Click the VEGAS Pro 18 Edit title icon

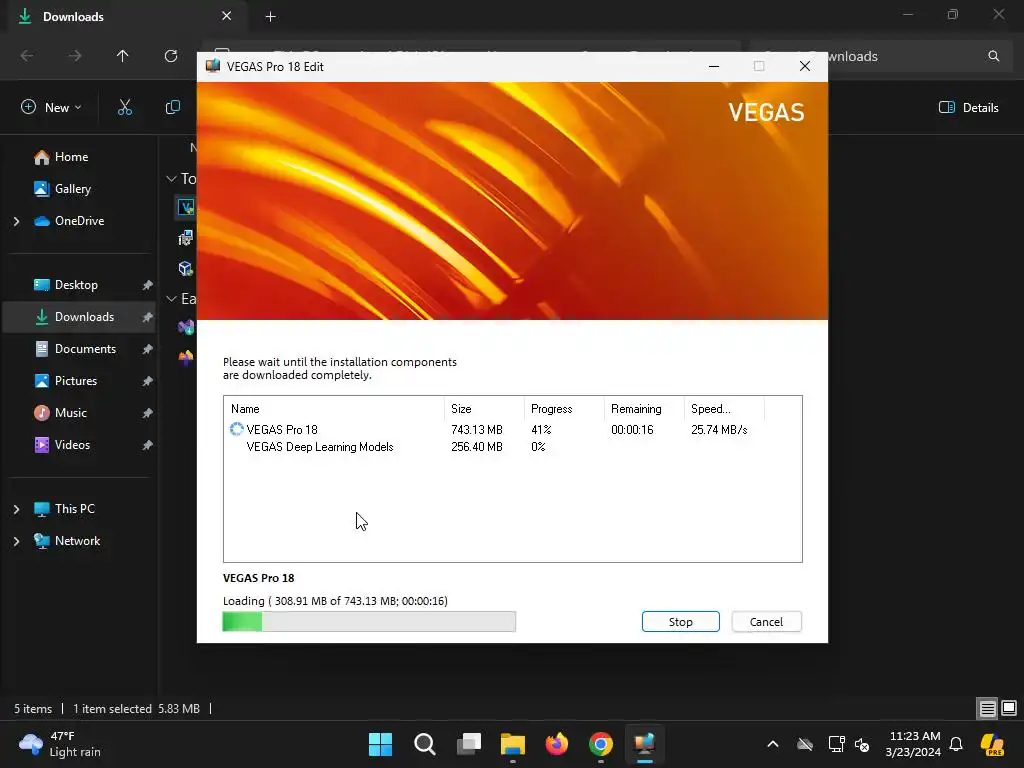click(x=213, y=66)
